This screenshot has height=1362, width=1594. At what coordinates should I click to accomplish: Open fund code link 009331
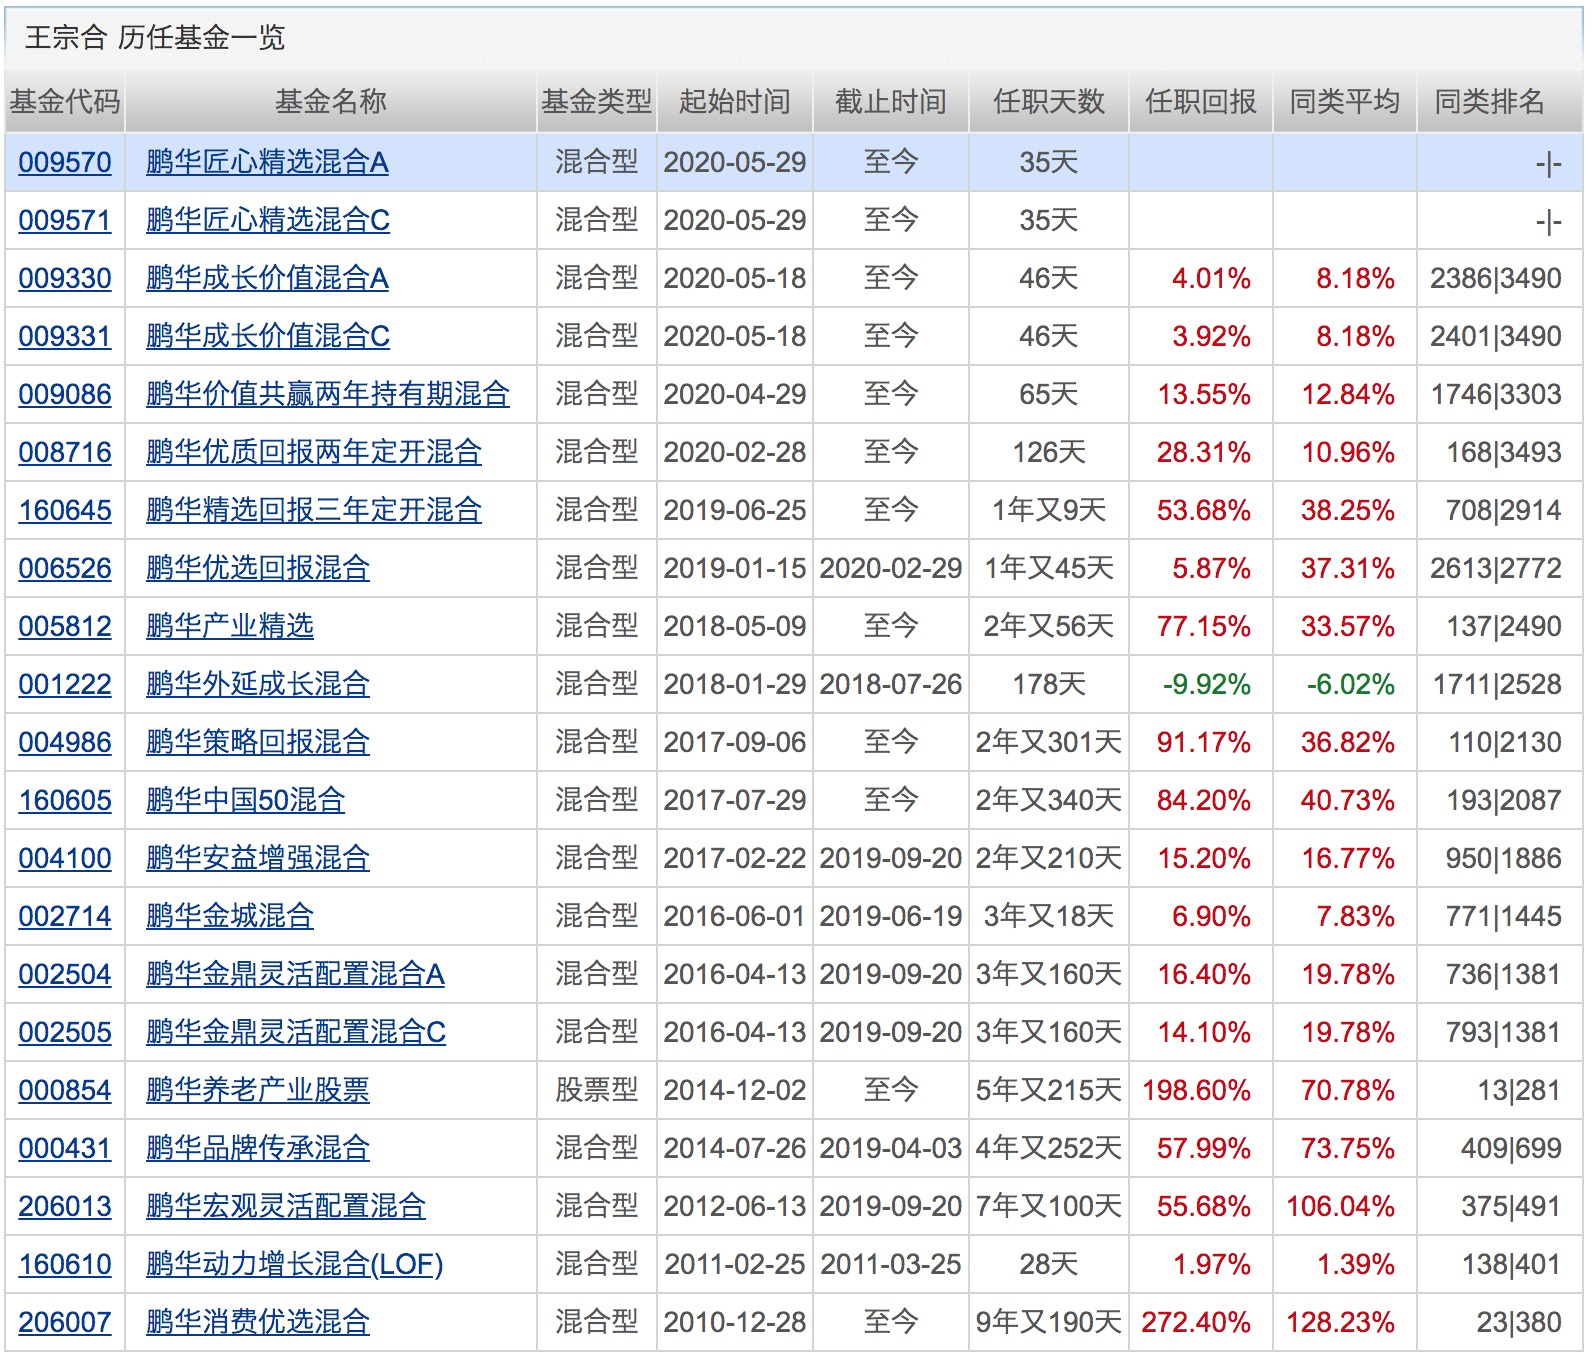[x=65, y=336]
